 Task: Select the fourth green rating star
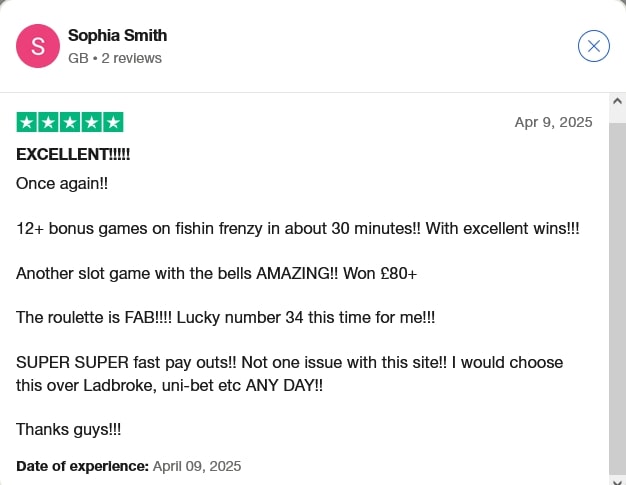pos(91,123)
